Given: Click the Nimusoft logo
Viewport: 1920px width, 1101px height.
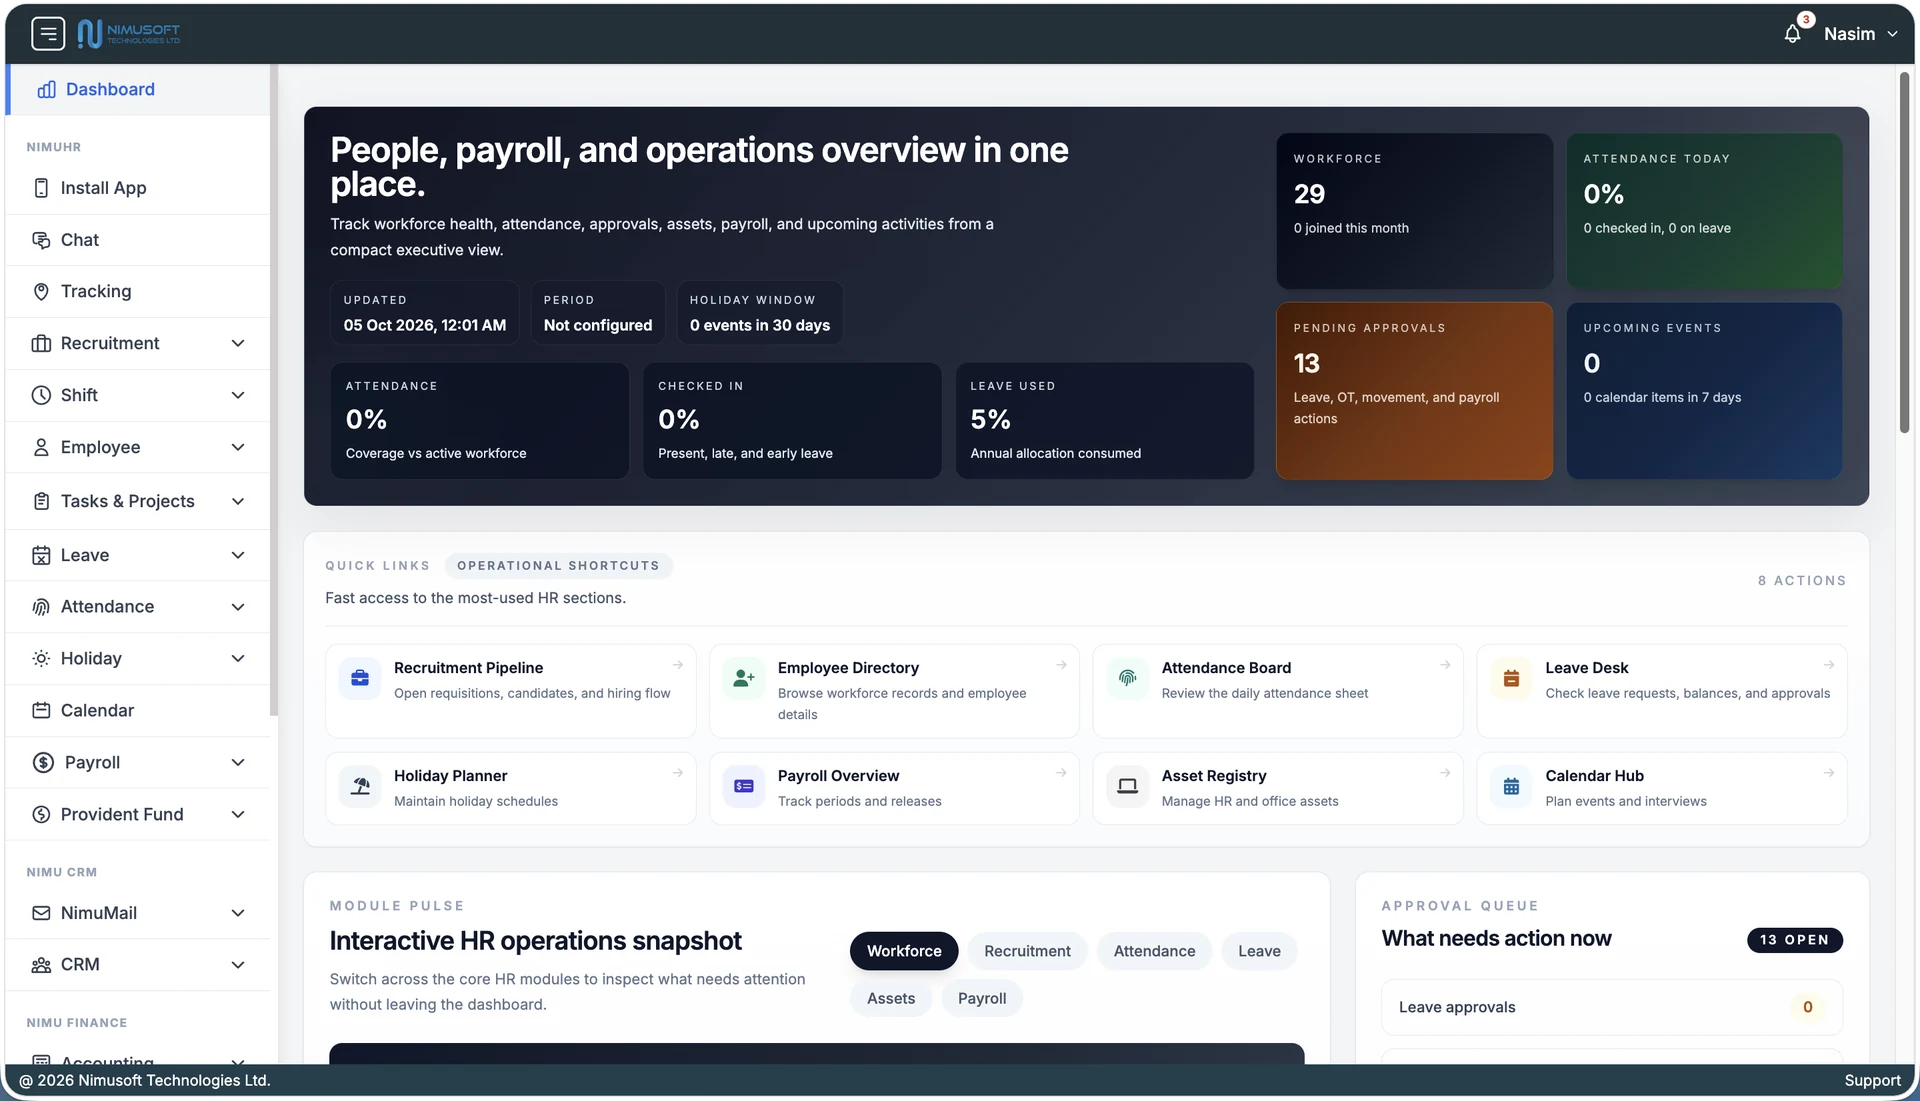Looking at the screenshot, I should pos(129,33).
